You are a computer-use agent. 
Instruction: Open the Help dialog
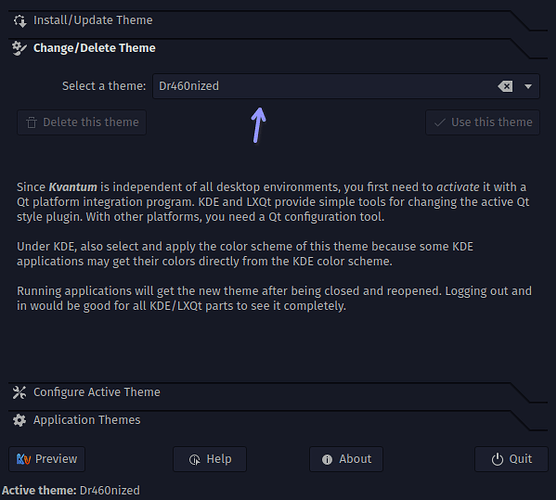(x=210, y=459)
